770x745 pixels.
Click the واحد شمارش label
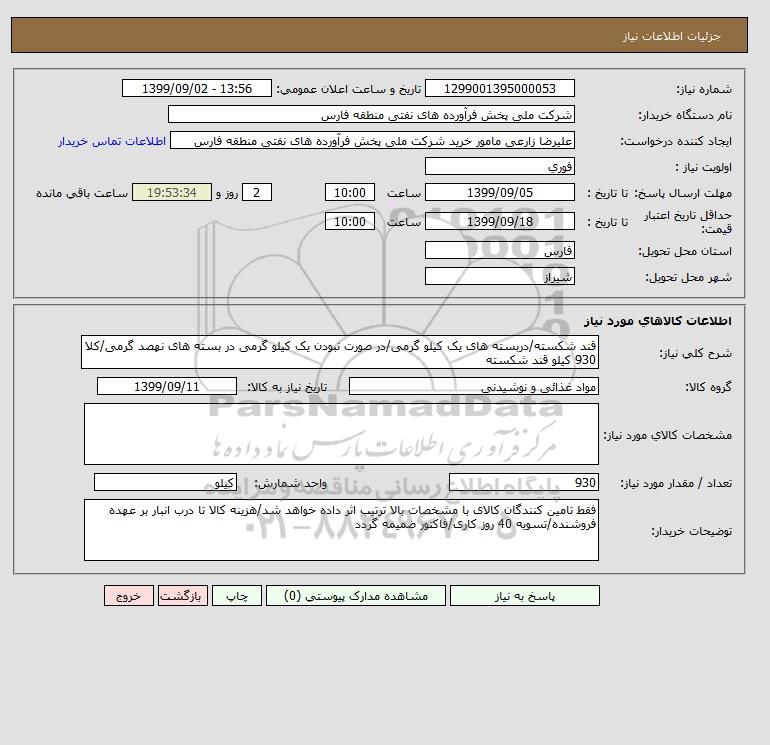click(290, 484)
